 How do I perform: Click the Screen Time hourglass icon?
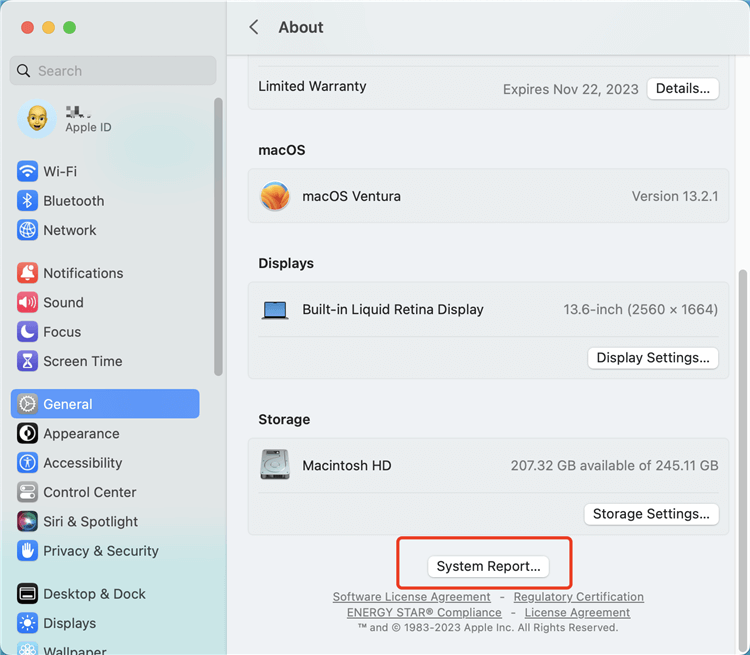point(27,361)
